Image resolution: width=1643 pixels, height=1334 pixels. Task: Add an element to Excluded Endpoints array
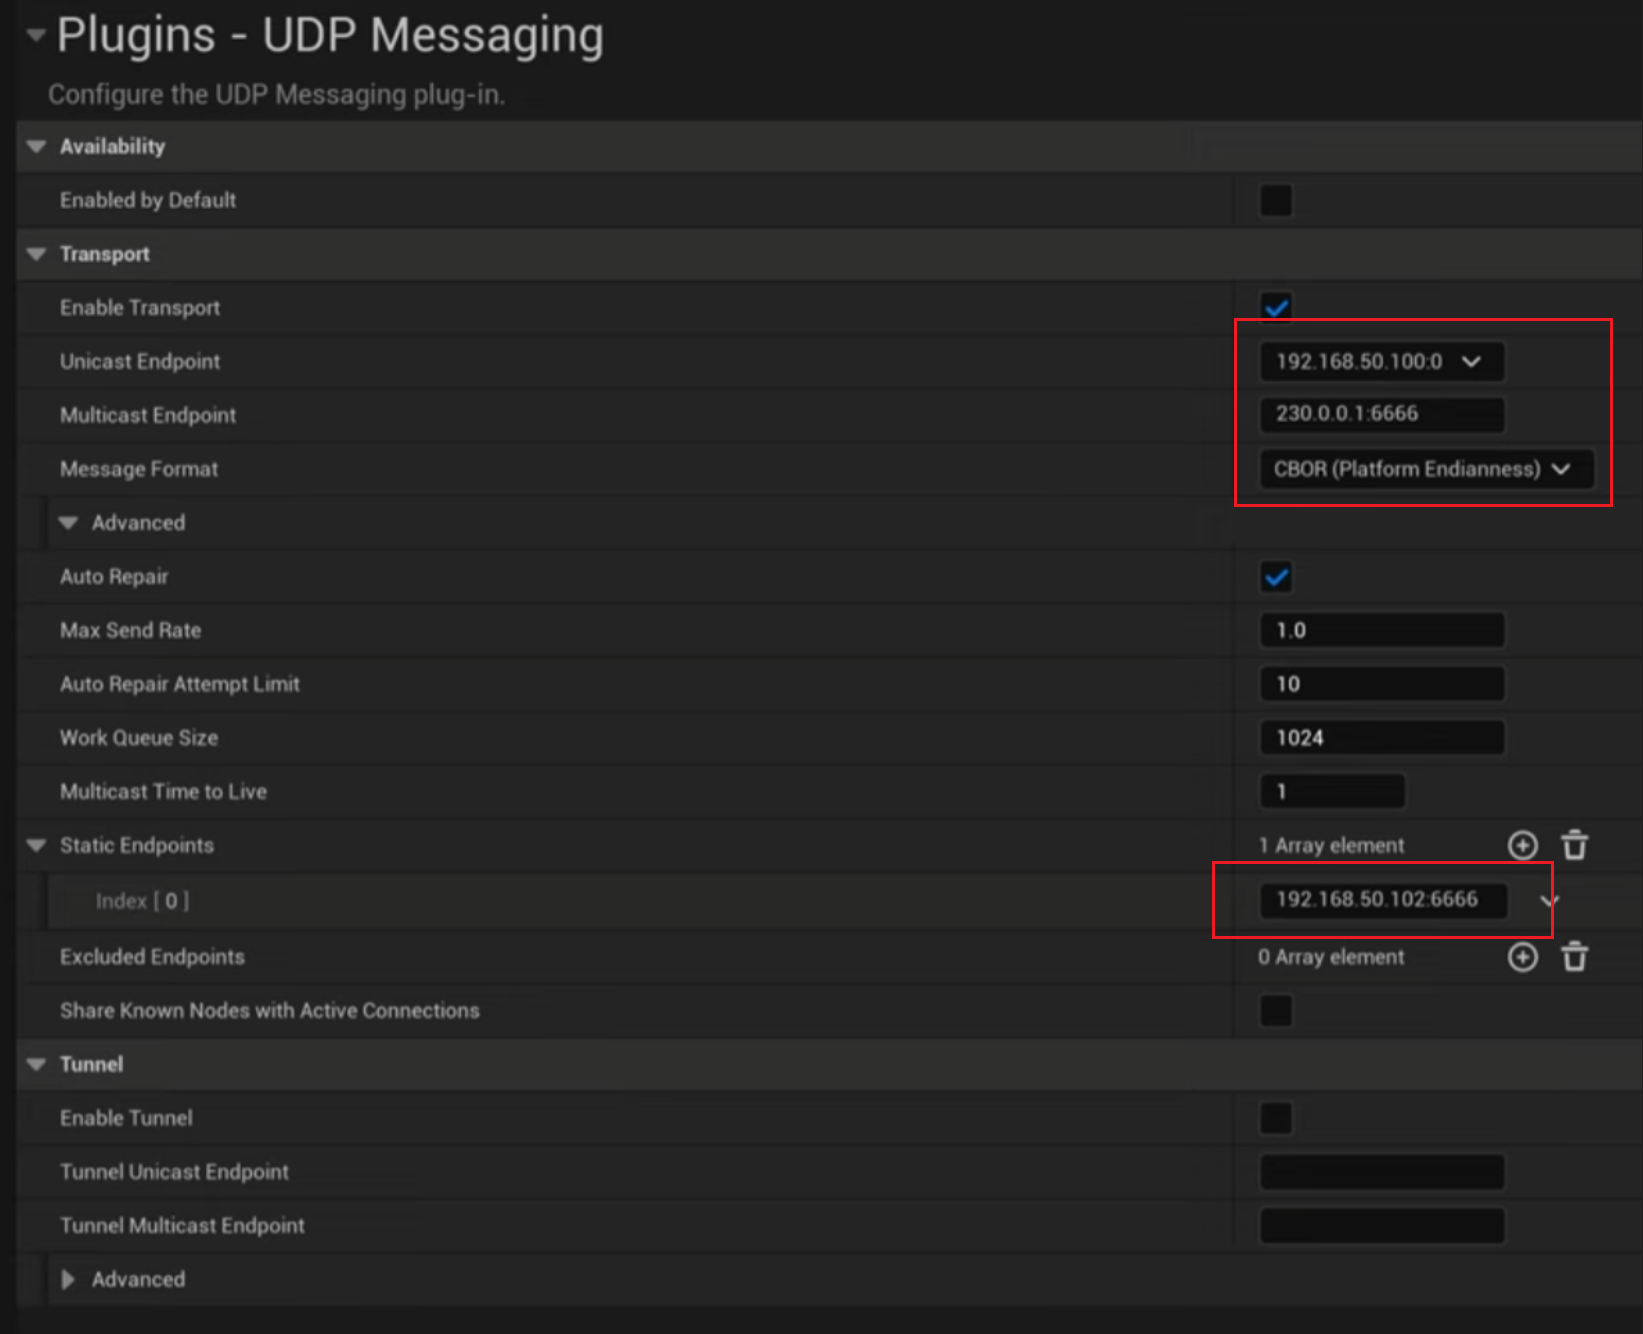1522,957
